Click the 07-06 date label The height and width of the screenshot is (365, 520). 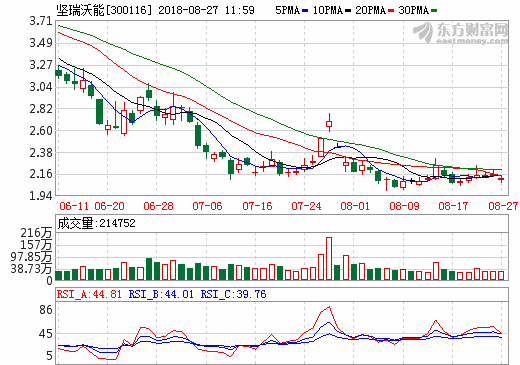(207, 206)
